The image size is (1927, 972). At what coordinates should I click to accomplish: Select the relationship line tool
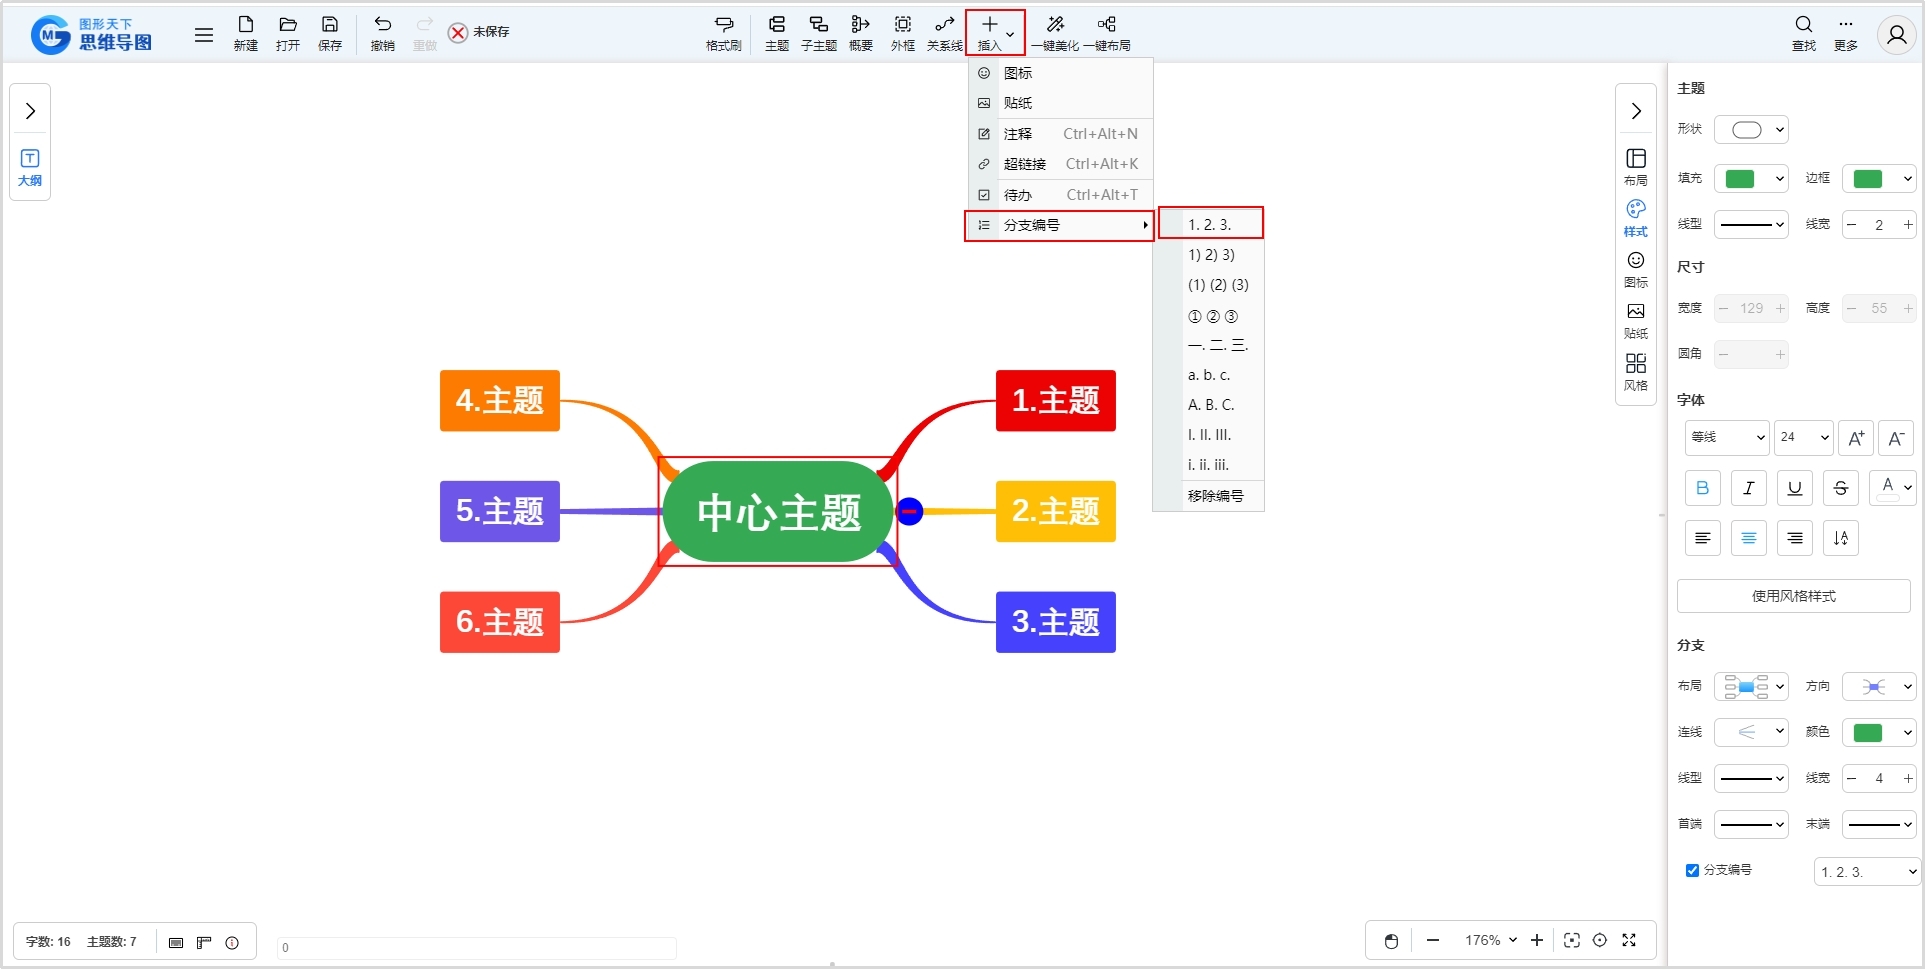click(x=945, y=33)
